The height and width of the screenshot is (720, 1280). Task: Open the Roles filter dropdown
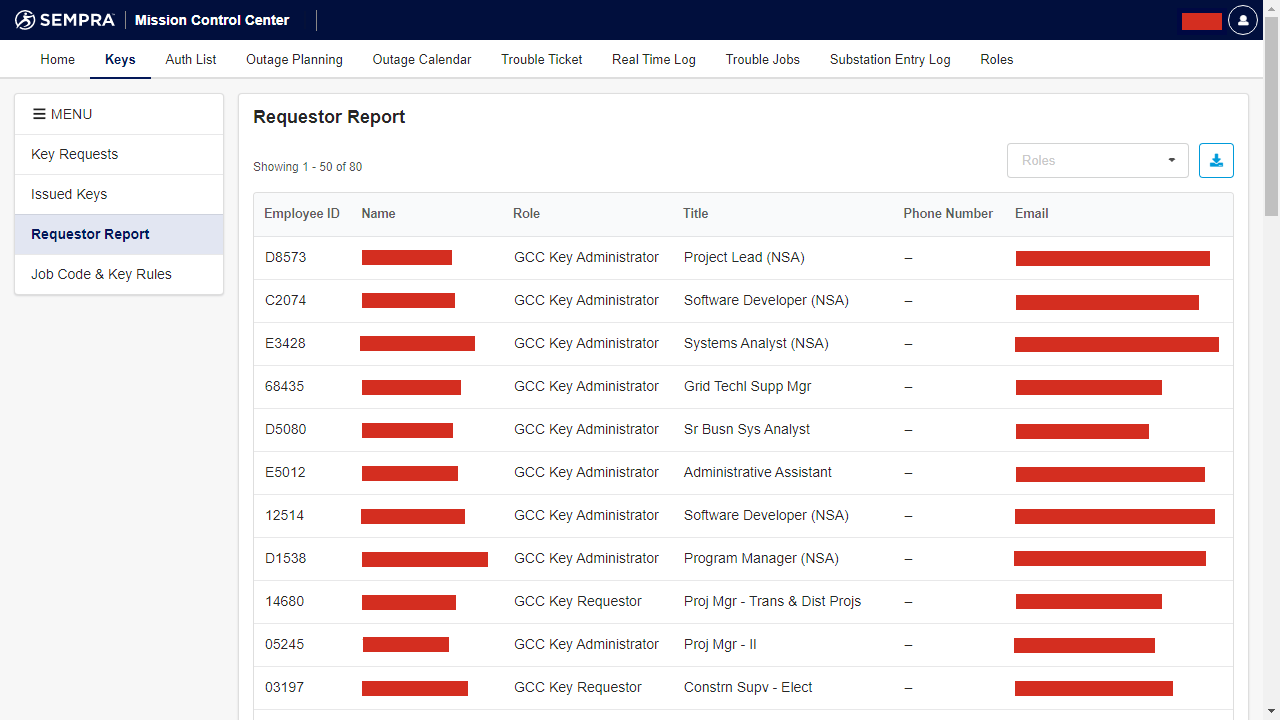click(1090, 160)
